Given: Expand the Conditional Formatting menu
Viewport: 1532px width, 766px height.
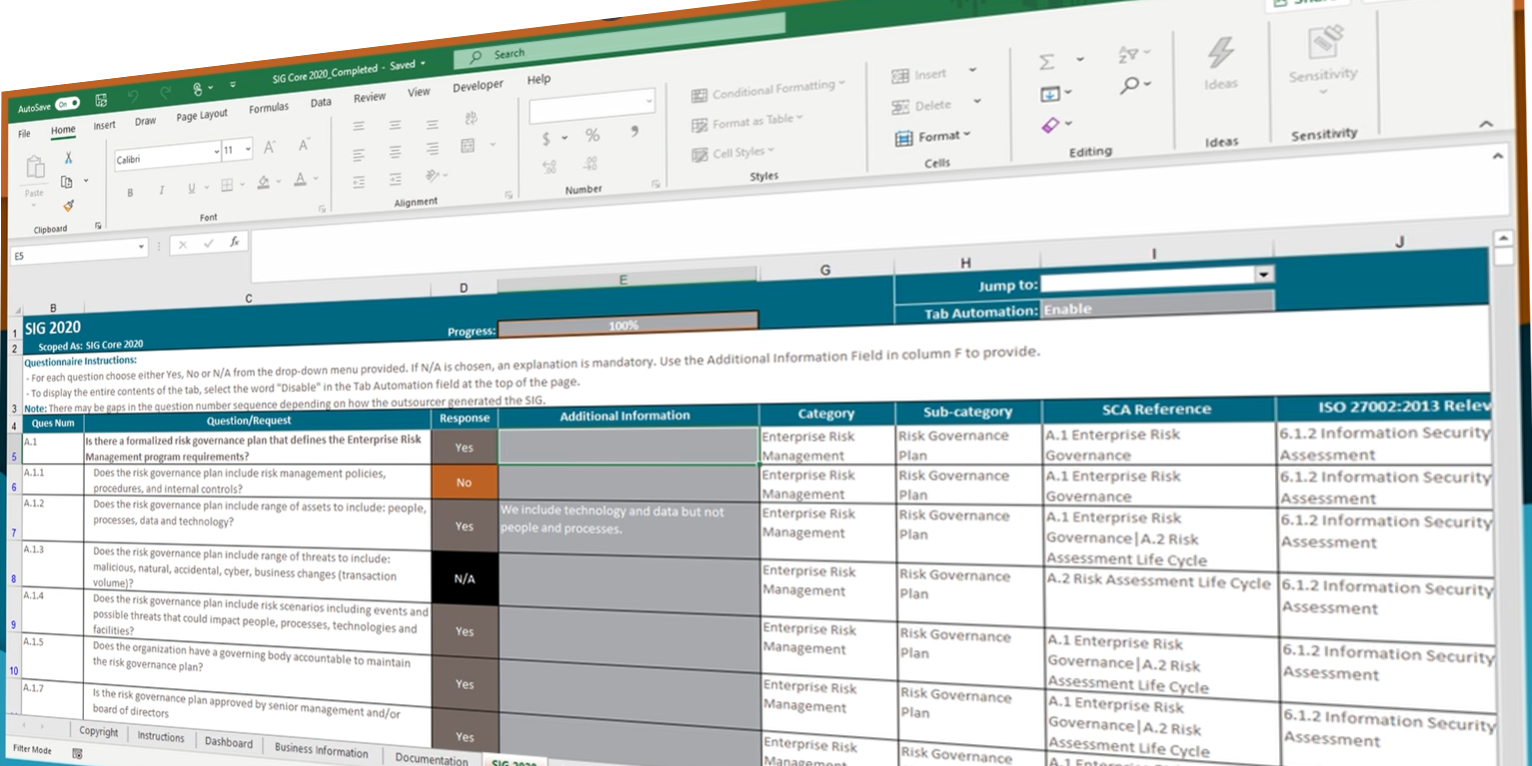Looking at the screenshot, I should click(x=768, y=90).
